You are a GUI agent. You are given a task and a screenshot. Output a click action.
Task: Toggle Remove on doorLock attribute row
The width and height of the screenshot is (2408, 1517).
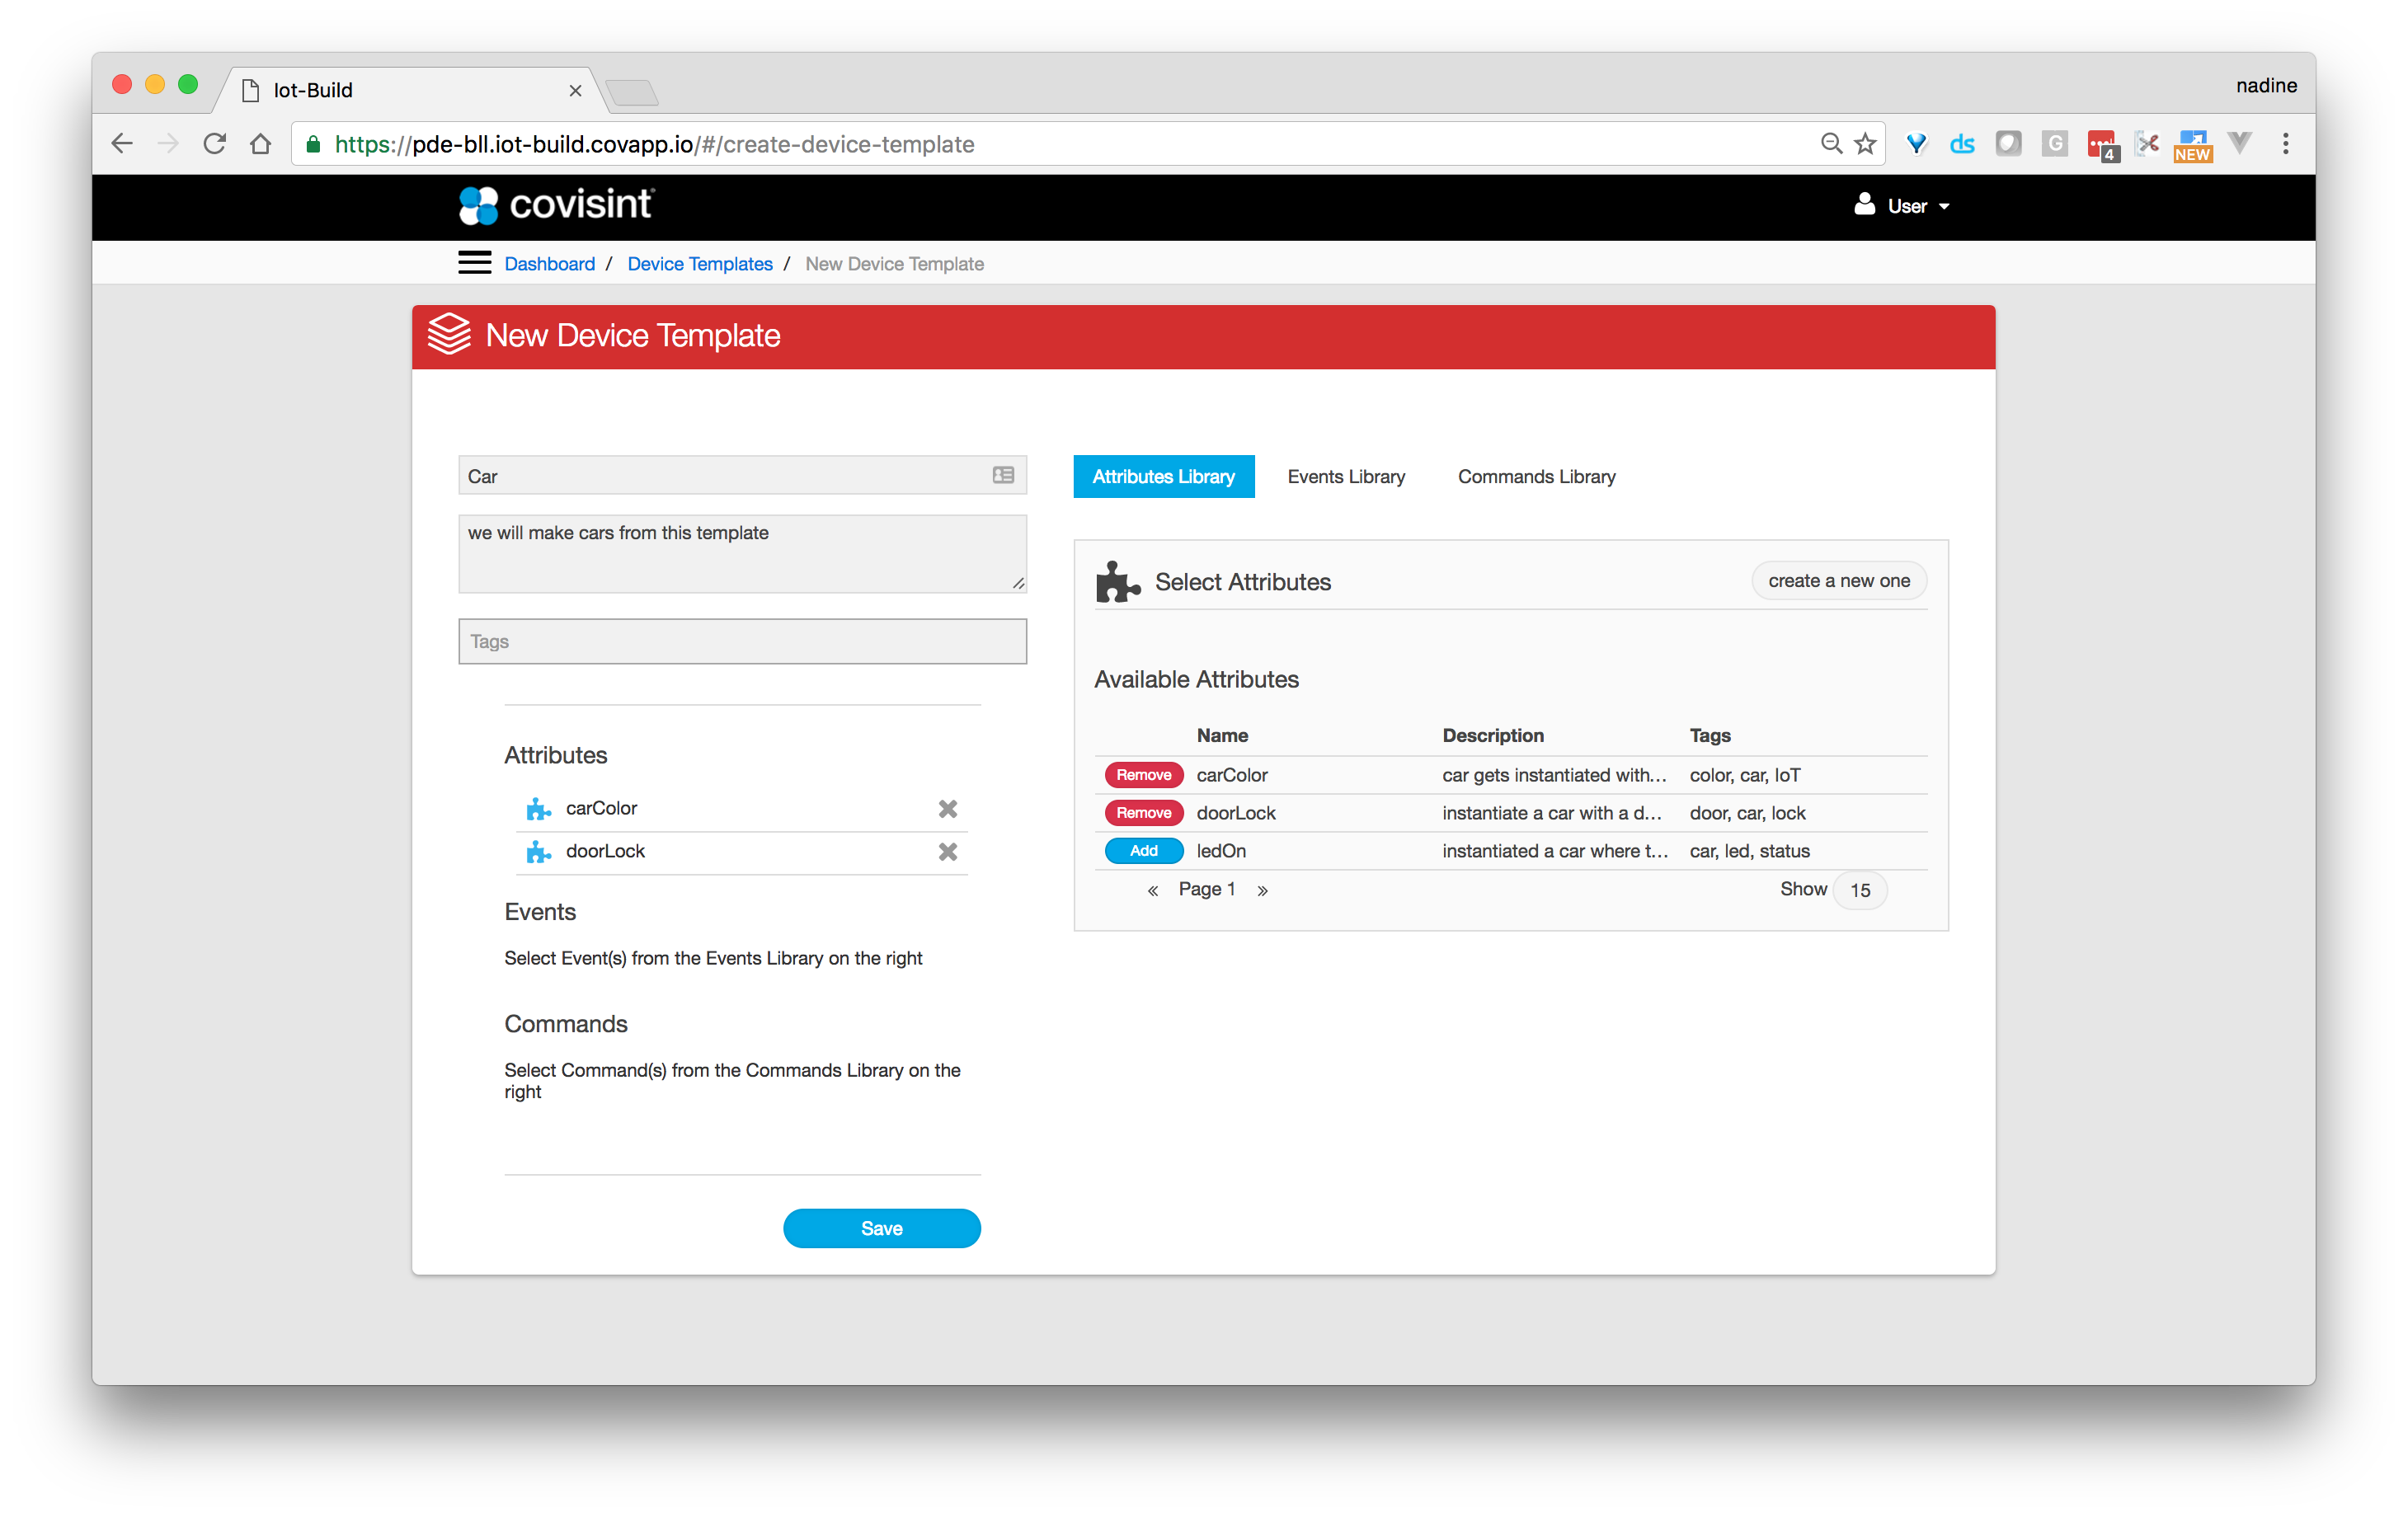[x=1143, y=813]
